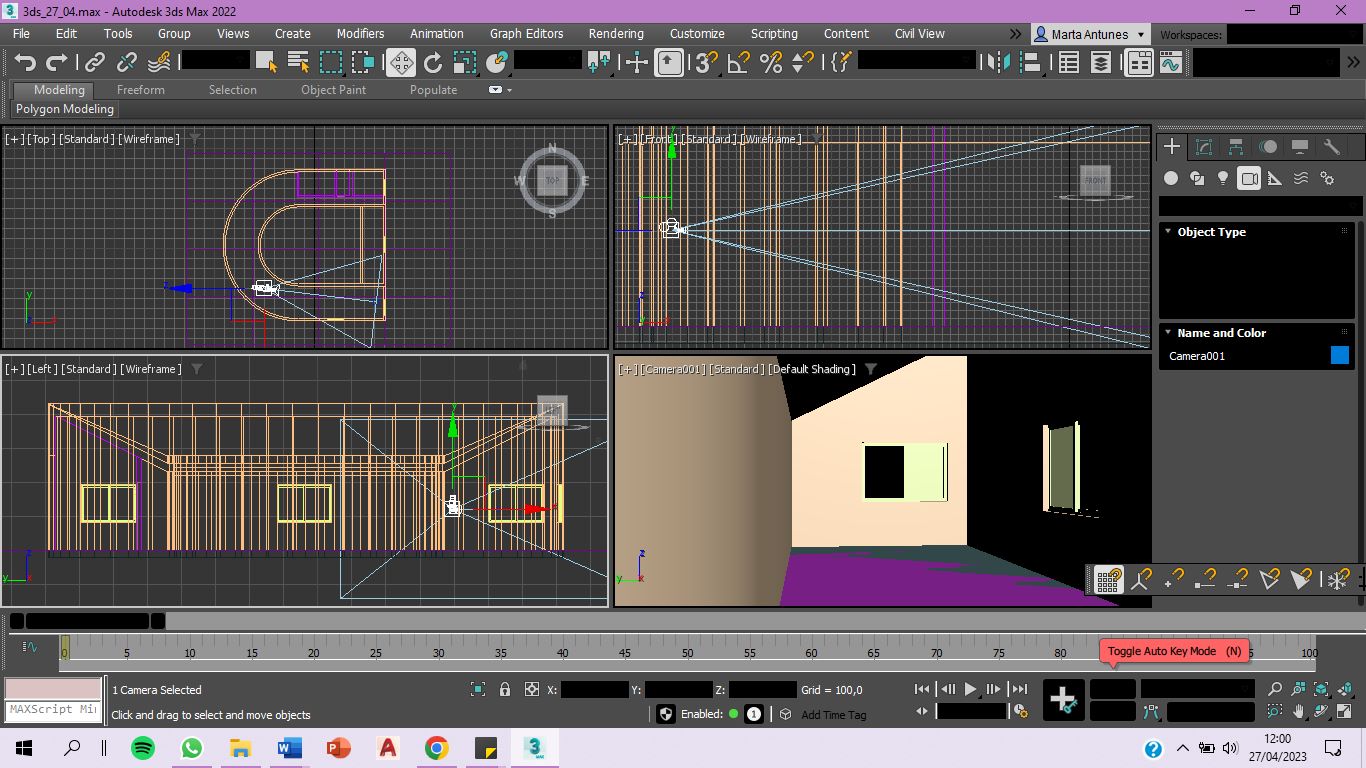Viewport: 1366px width, 768px height.
Task: Select the Space Warps create category
Action: click(x=1301, y=178)
